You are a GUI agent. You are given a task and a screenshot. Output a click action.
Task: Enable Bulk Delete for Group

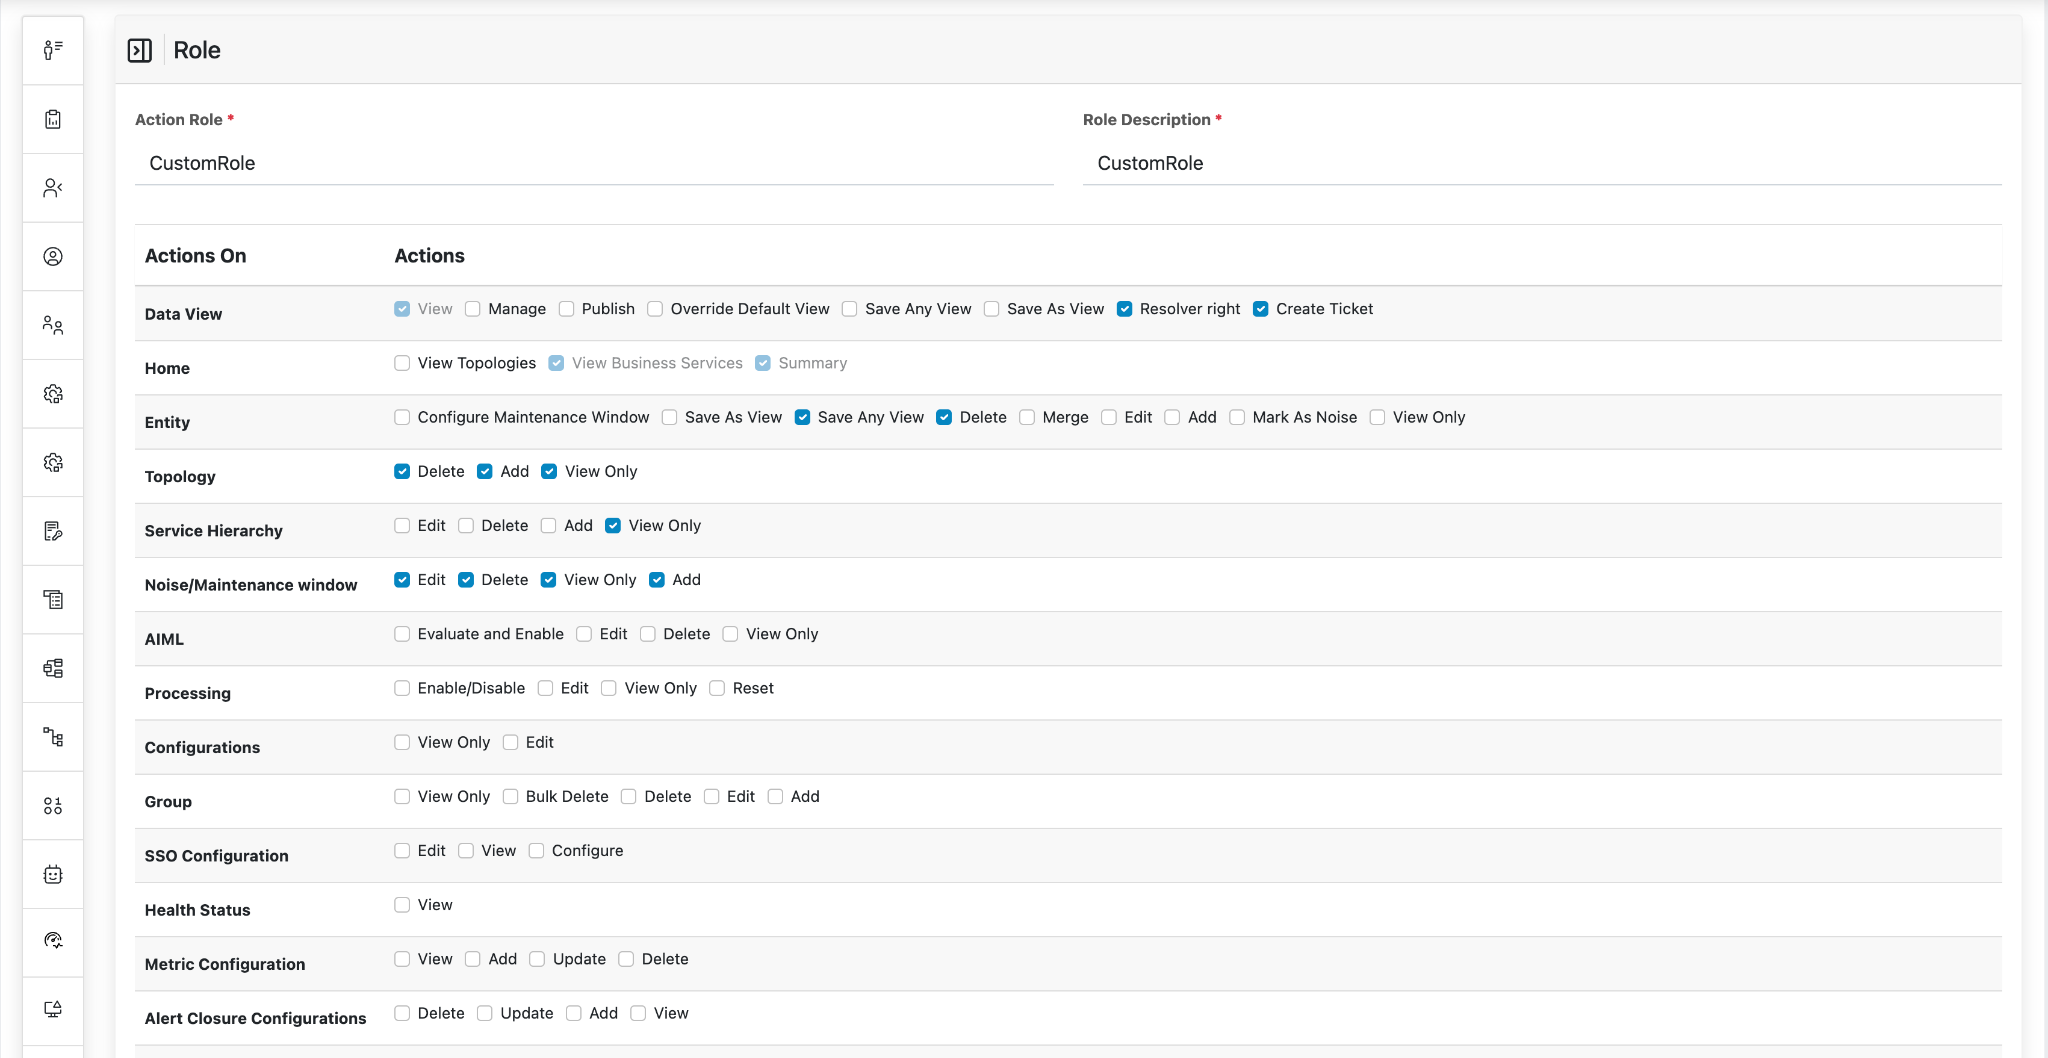[510, 796]
